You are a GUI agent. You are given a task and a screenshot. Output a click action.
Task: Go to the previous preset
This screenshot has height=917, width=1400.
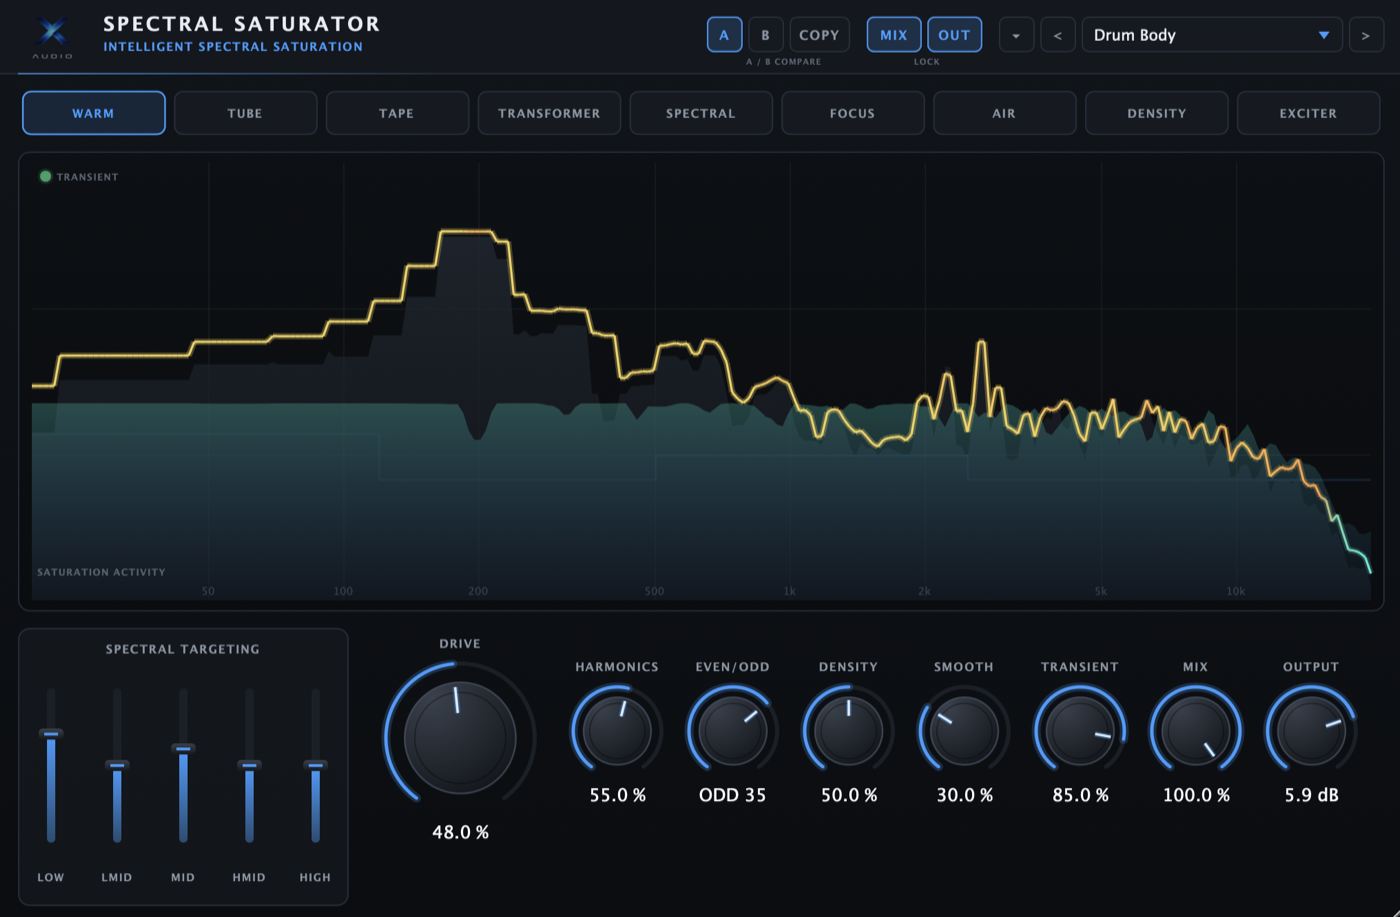[1057, 35]
